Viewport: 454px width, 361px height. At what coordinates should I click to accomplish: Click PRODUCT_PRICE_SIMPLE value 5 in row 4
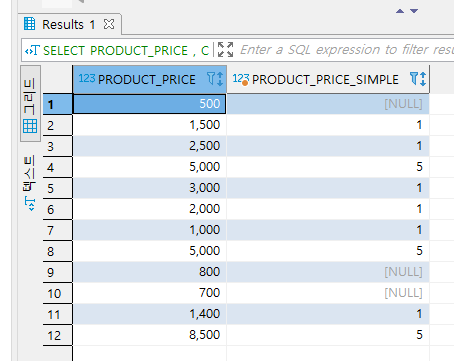pyautogui.click(x=328, y=167)
